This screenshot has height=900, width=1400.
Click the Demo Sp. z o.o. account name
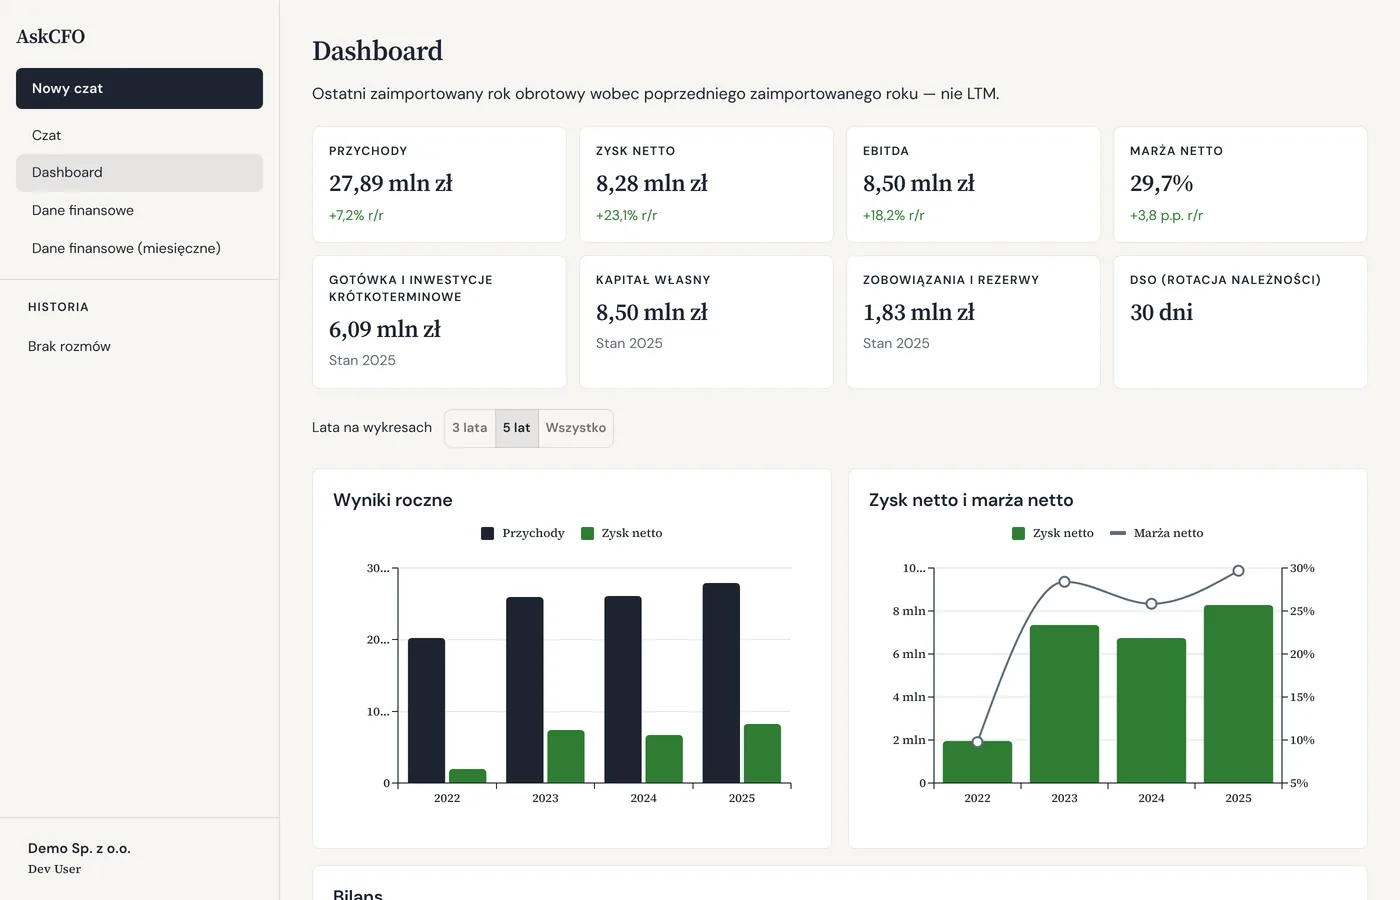tap(79, 848)
